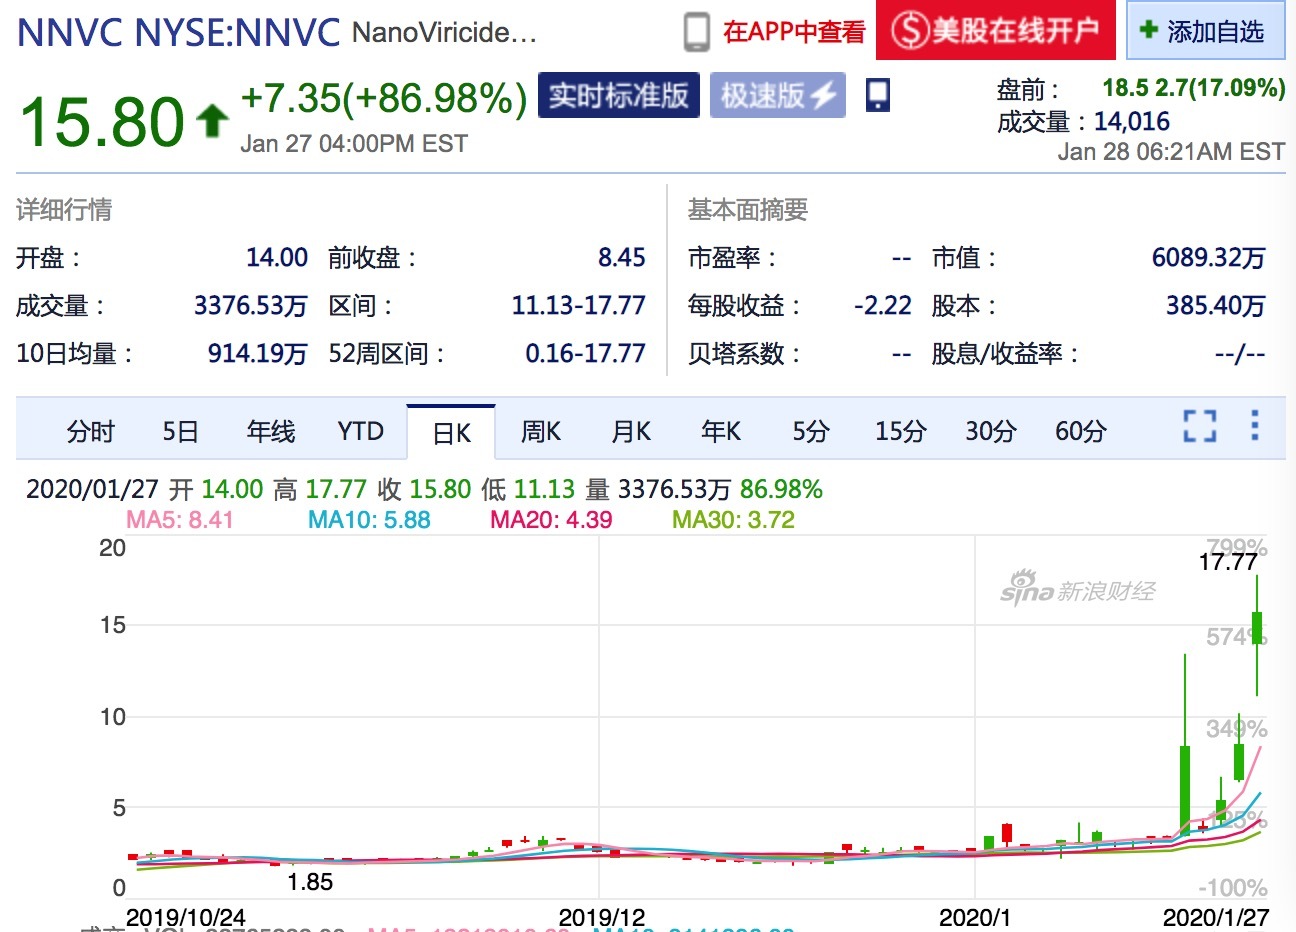The image size is (1296, 932).
Task: Open the three-dot chart options menu
Action: [x=1254, y=426]
